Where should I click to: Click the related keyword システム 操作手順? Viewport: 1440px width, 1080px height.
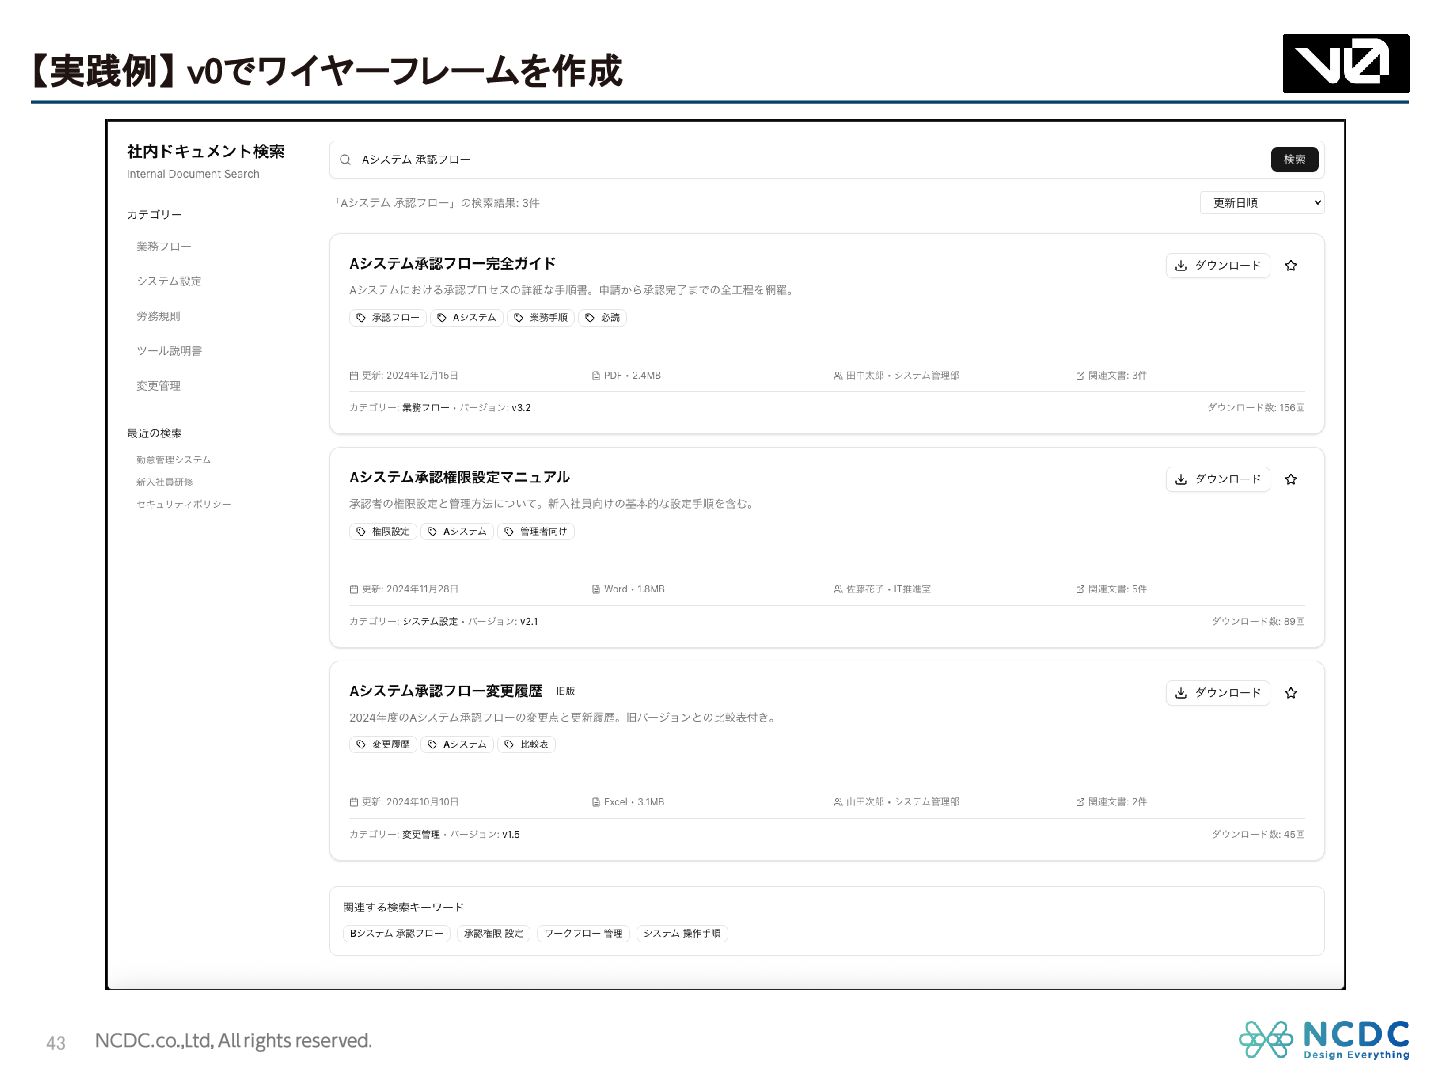click(682, 934)
